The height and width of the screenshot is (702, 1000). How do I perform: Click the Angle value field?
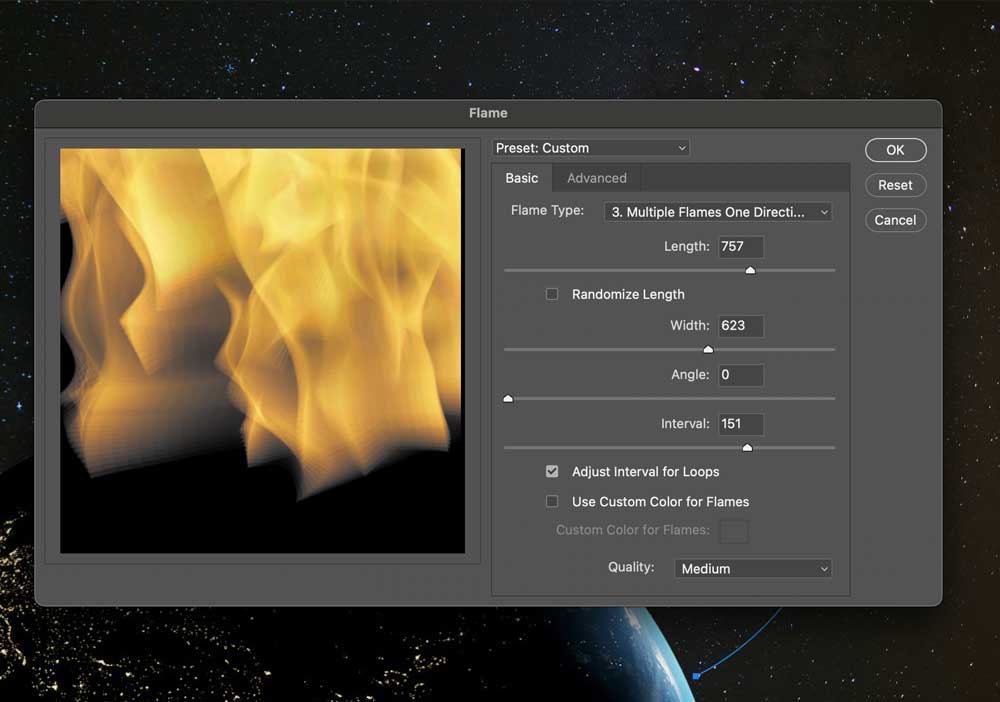pos(741,375)
